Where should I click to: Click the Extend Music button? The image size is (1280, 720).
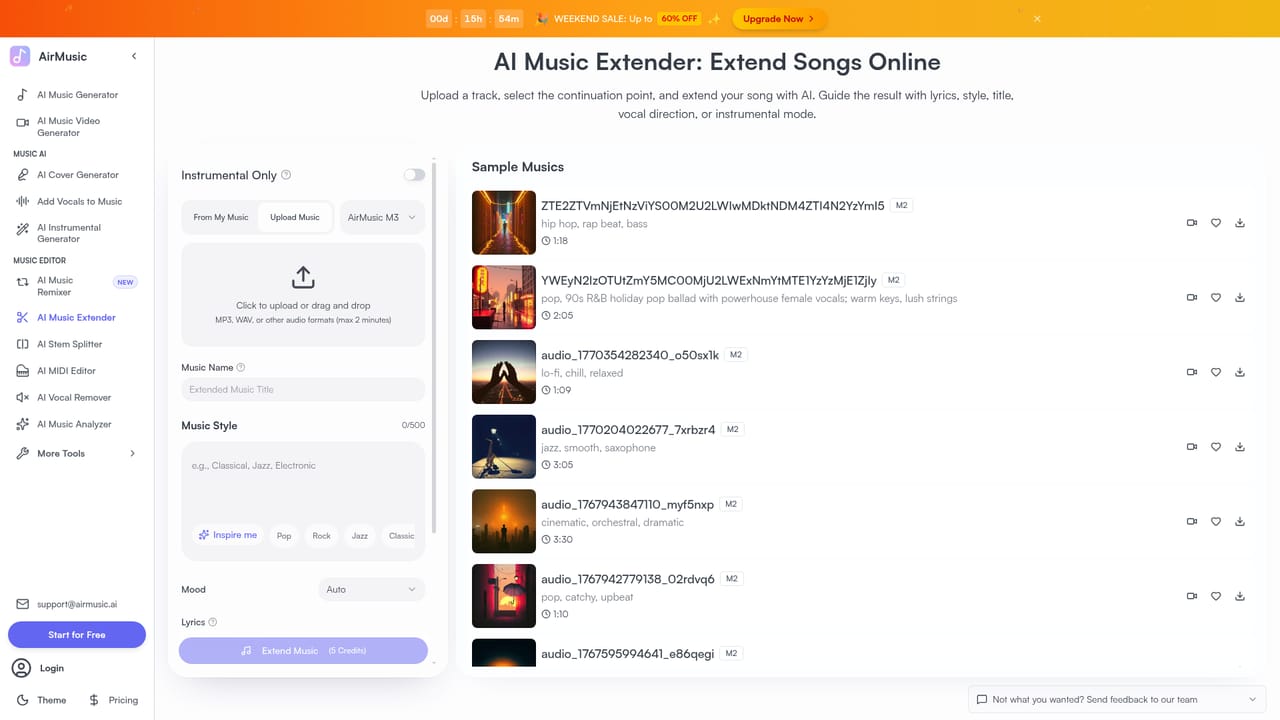[x=303, y=651]
